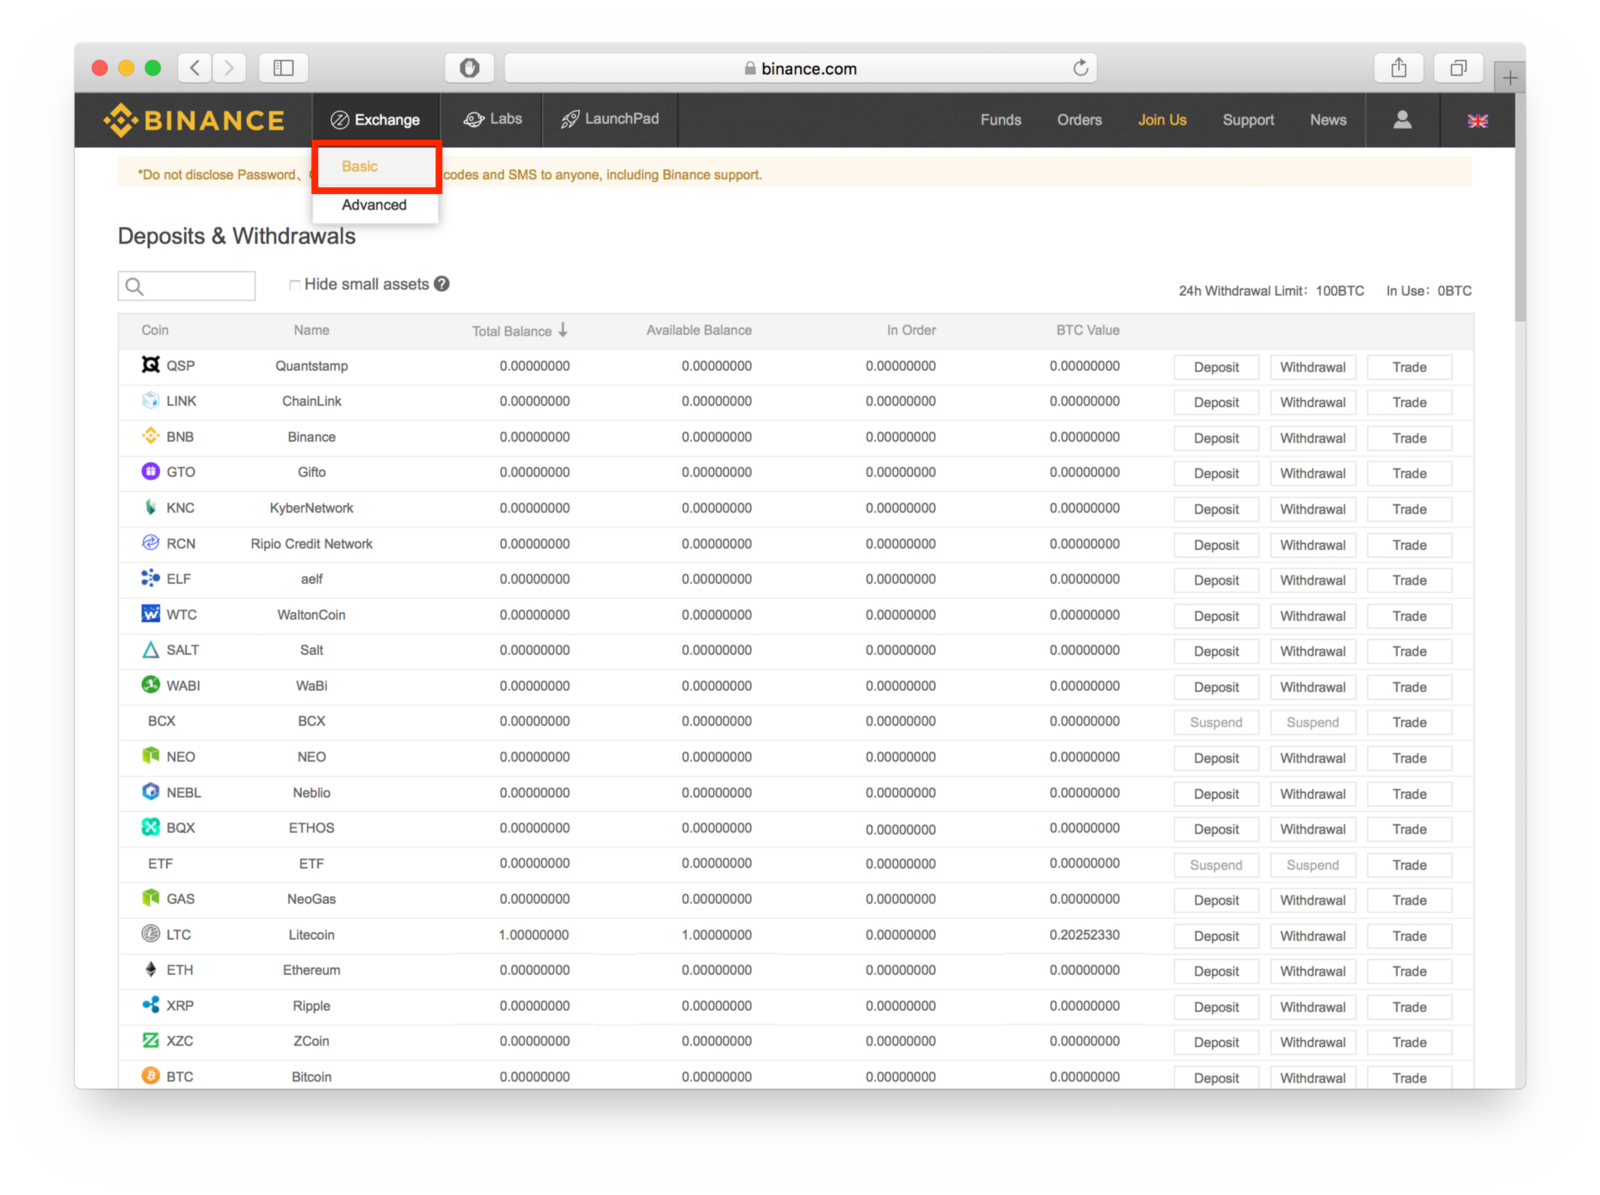1600x1195 pixels.
Task: Sort by Total Balance column
Action: click(519, 330)
